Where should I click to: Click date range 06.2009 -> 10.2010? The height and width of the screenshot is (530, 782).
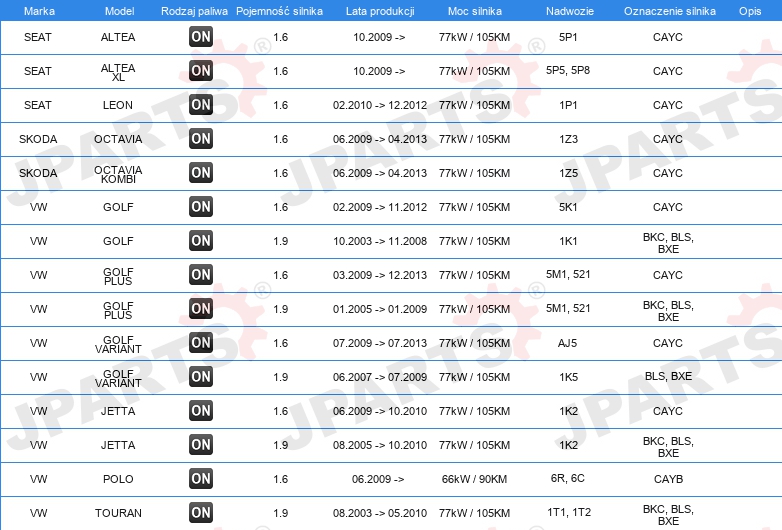click(x=380, y=411)
